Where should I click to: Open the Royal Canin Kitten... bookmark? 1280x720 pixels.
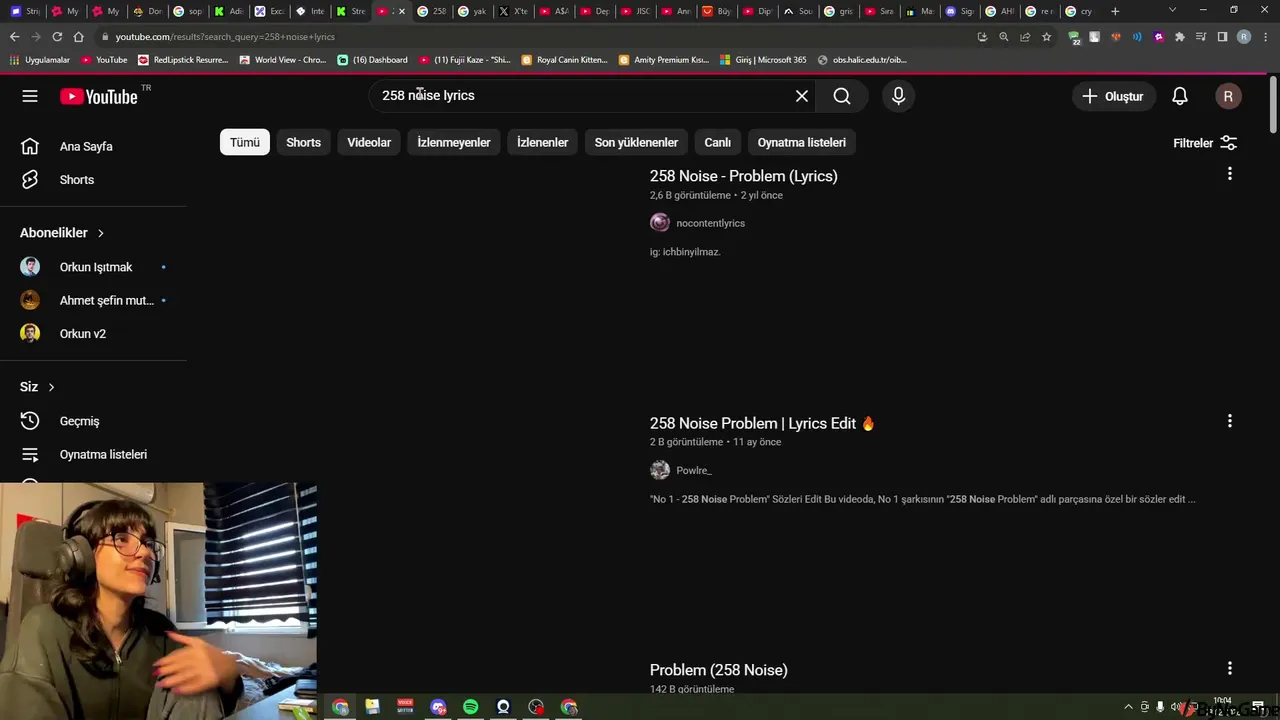pyautogui.click(x=565, y=60)
